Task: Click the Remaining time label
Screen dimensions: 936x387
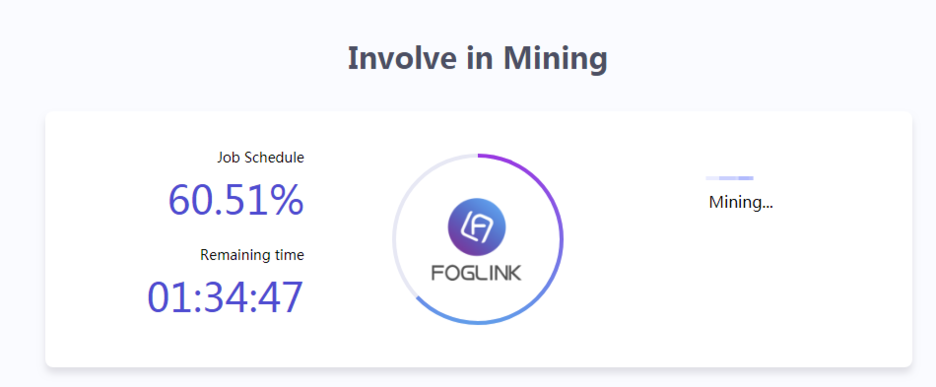Action: [x=252, y=255]
